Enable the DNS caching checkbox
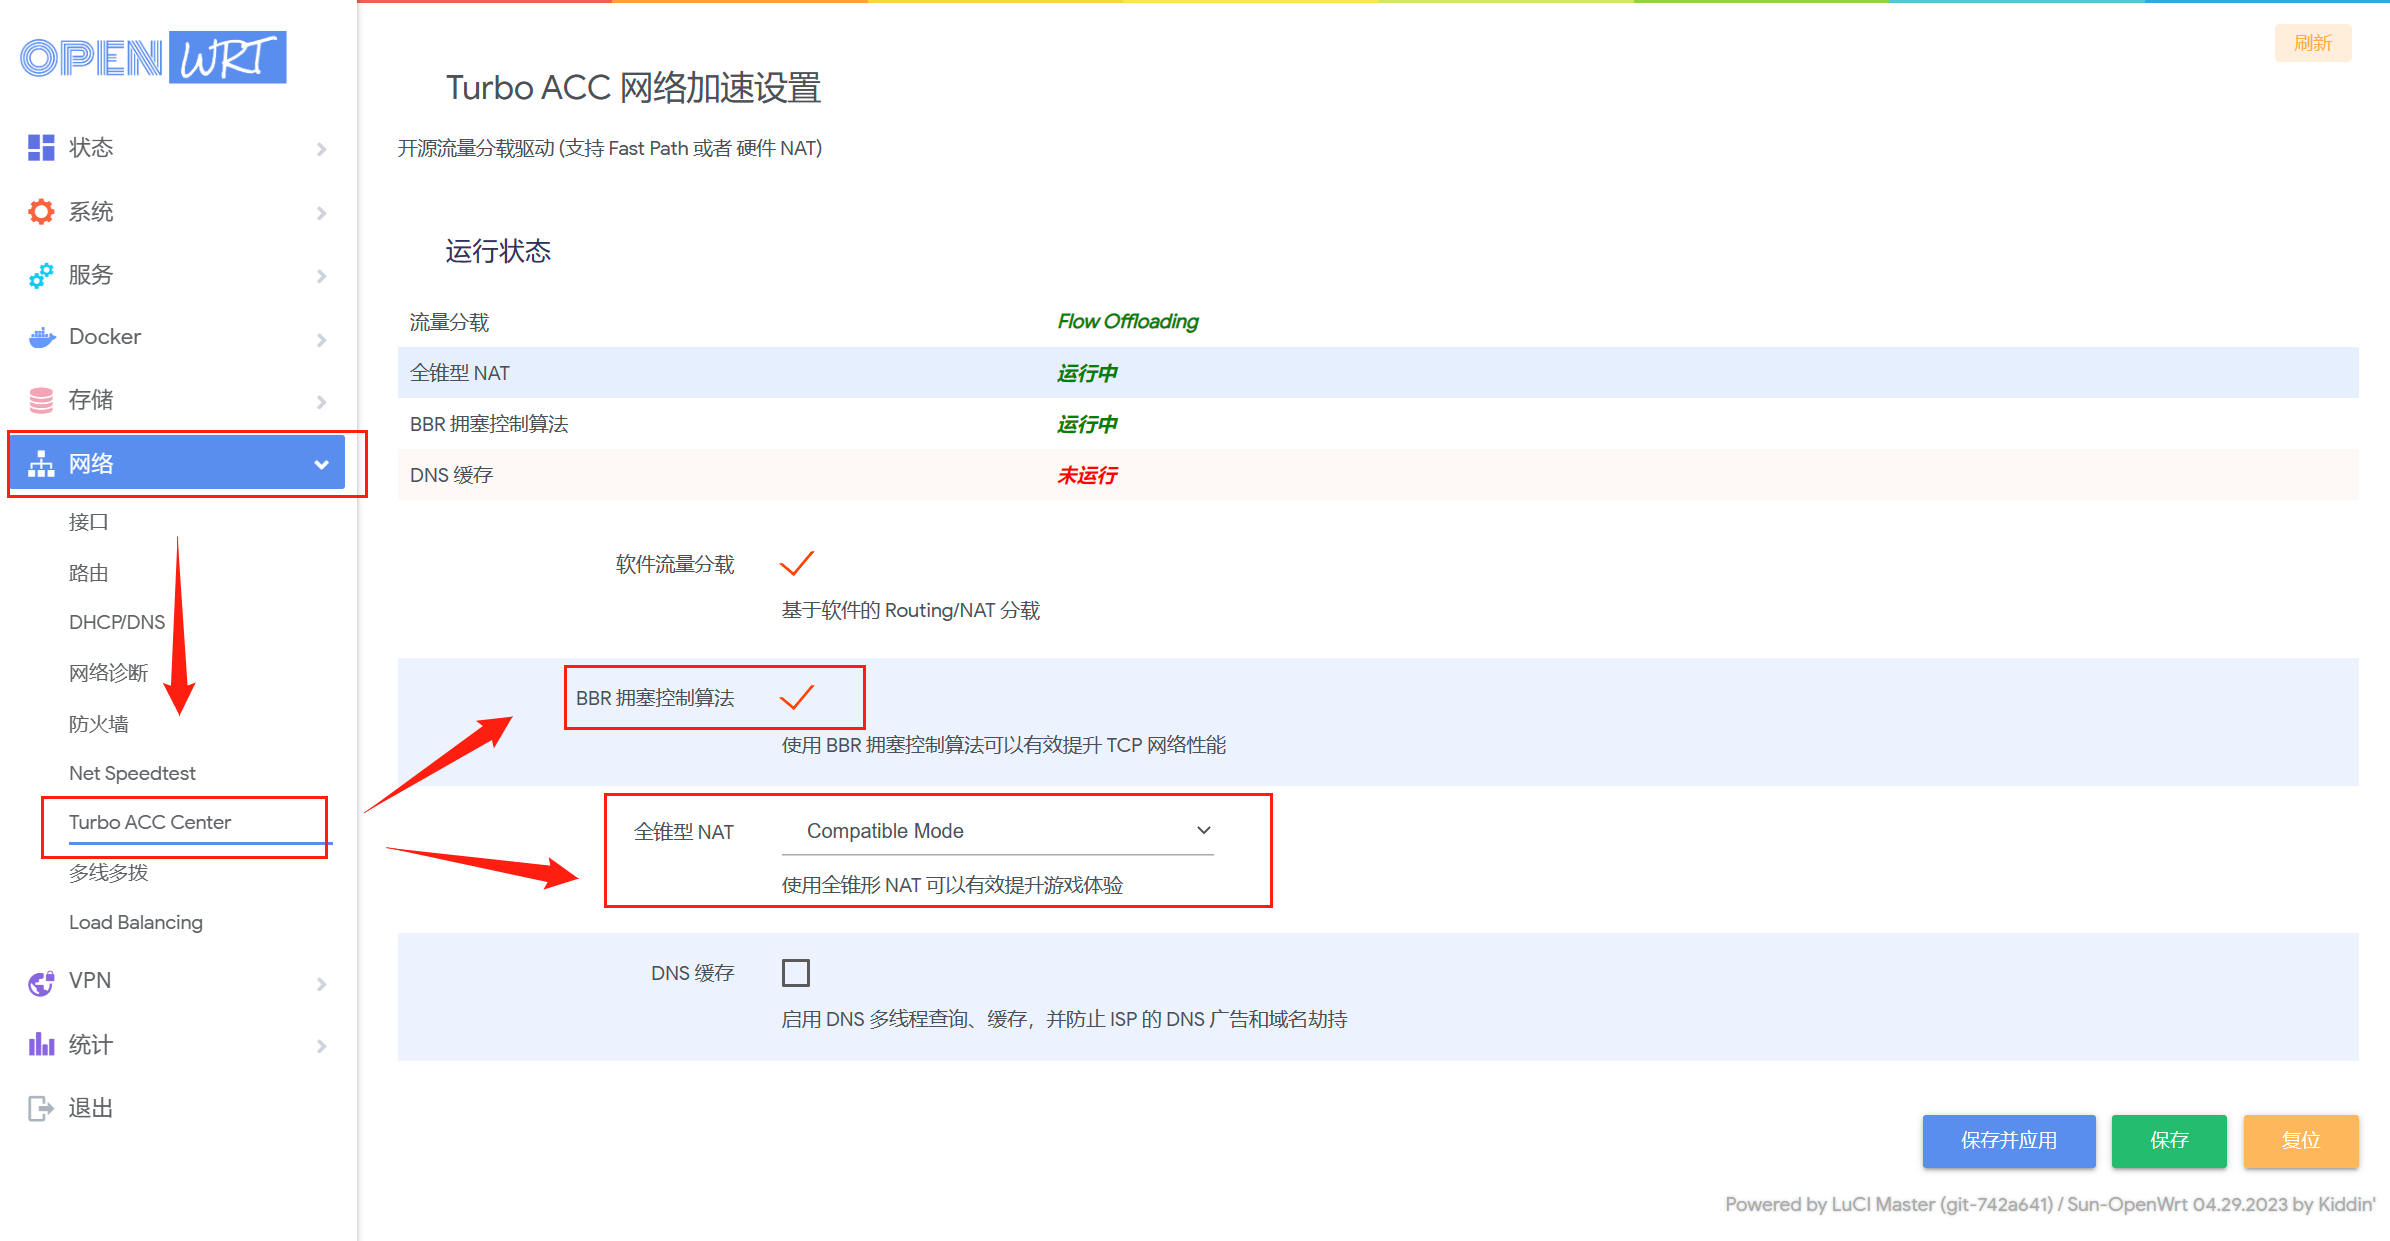The image size is (2390, 1241). [x=796, y=973]
